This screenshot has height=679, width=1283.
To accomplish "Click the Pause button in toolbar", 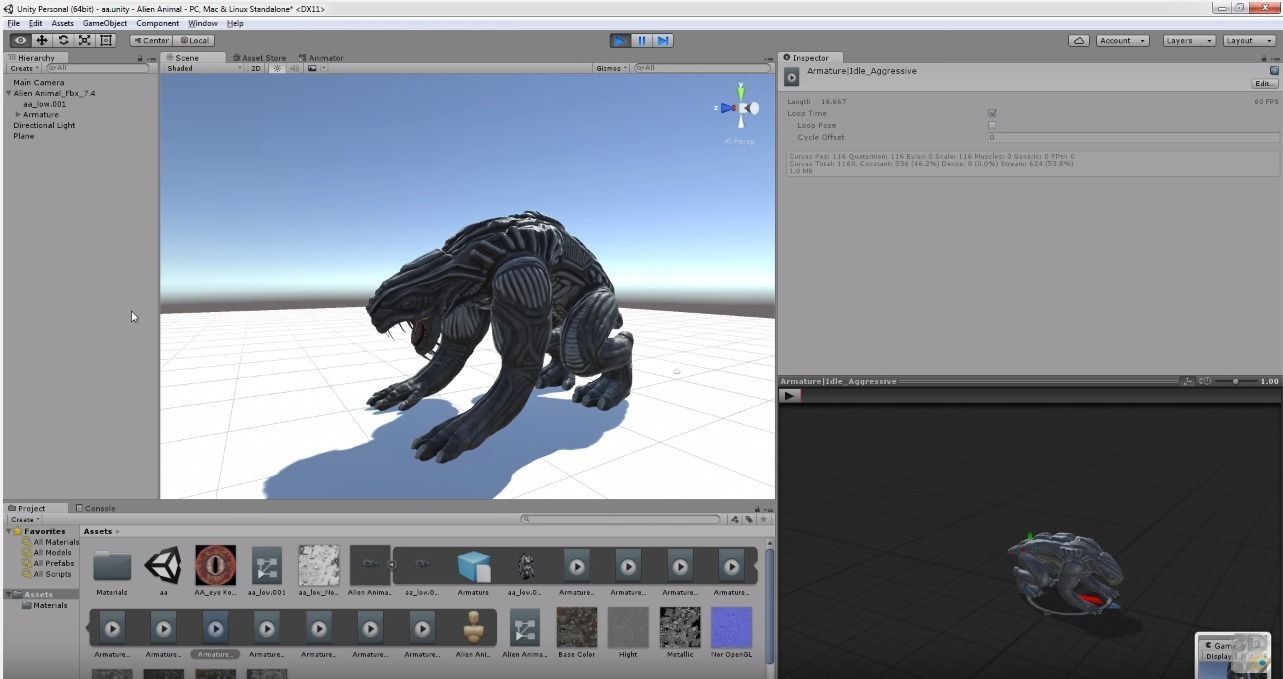I will click(x=641, y=40).
